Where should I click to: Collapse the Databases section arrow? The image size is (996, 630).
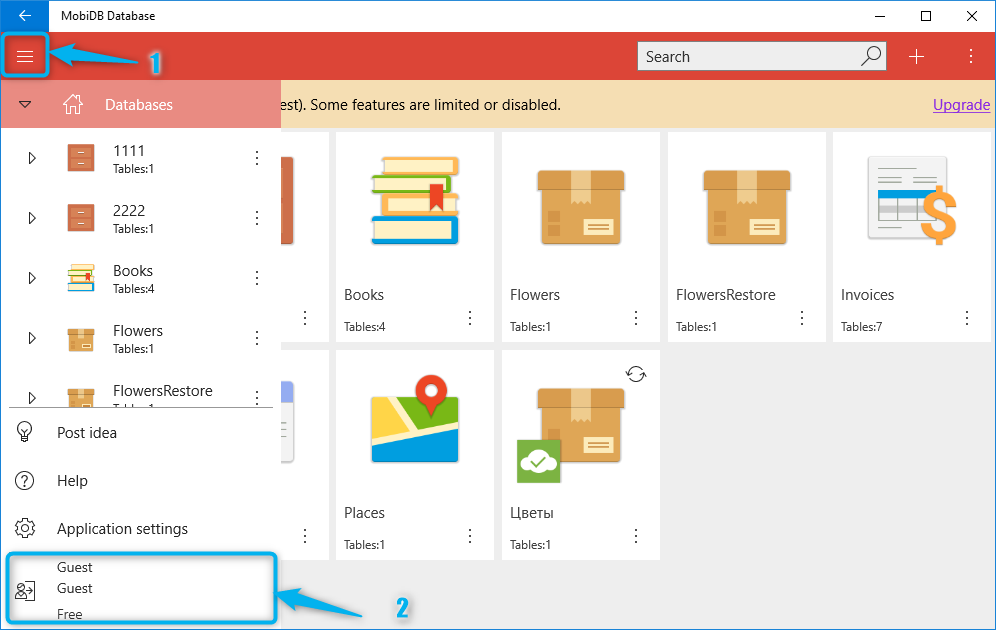click(25, 104)
